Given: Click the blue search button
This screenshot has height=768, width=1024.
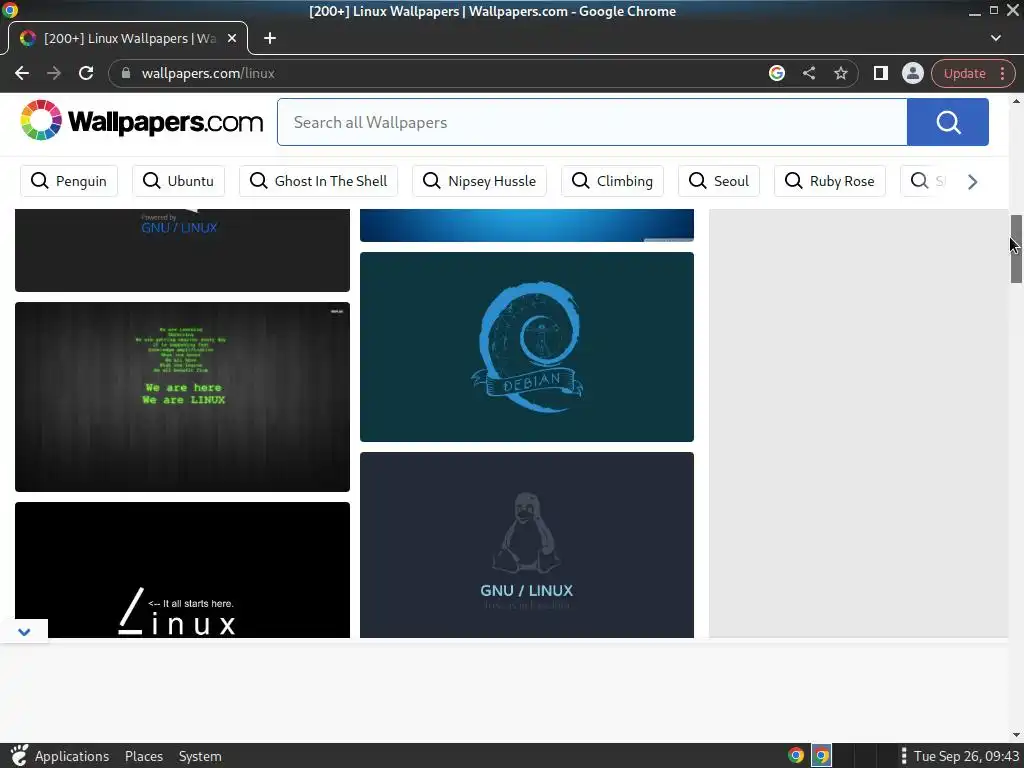Looking at the screenshot, I should pos(948,122).
